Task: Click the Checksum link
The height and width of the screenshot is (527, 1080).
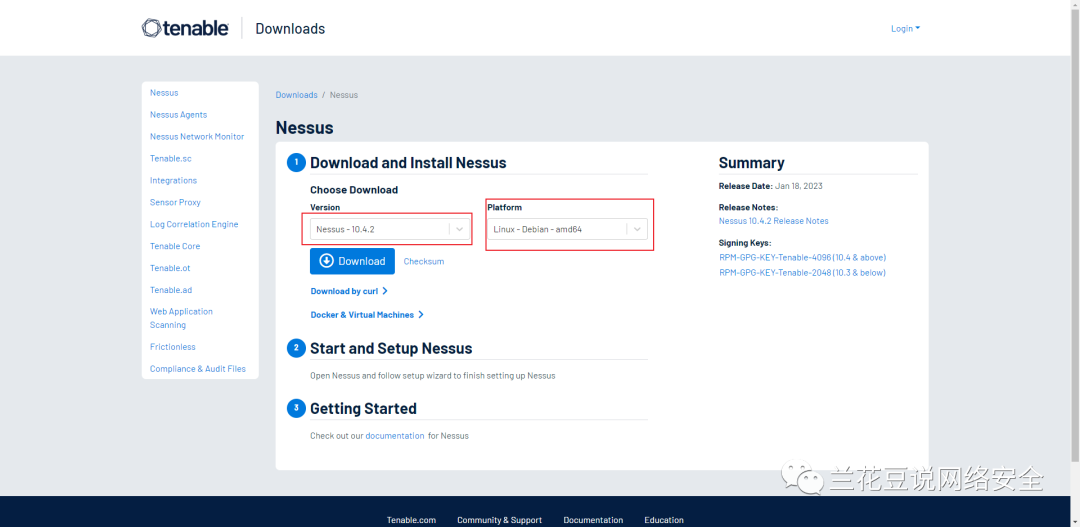Action: [423, 261]
